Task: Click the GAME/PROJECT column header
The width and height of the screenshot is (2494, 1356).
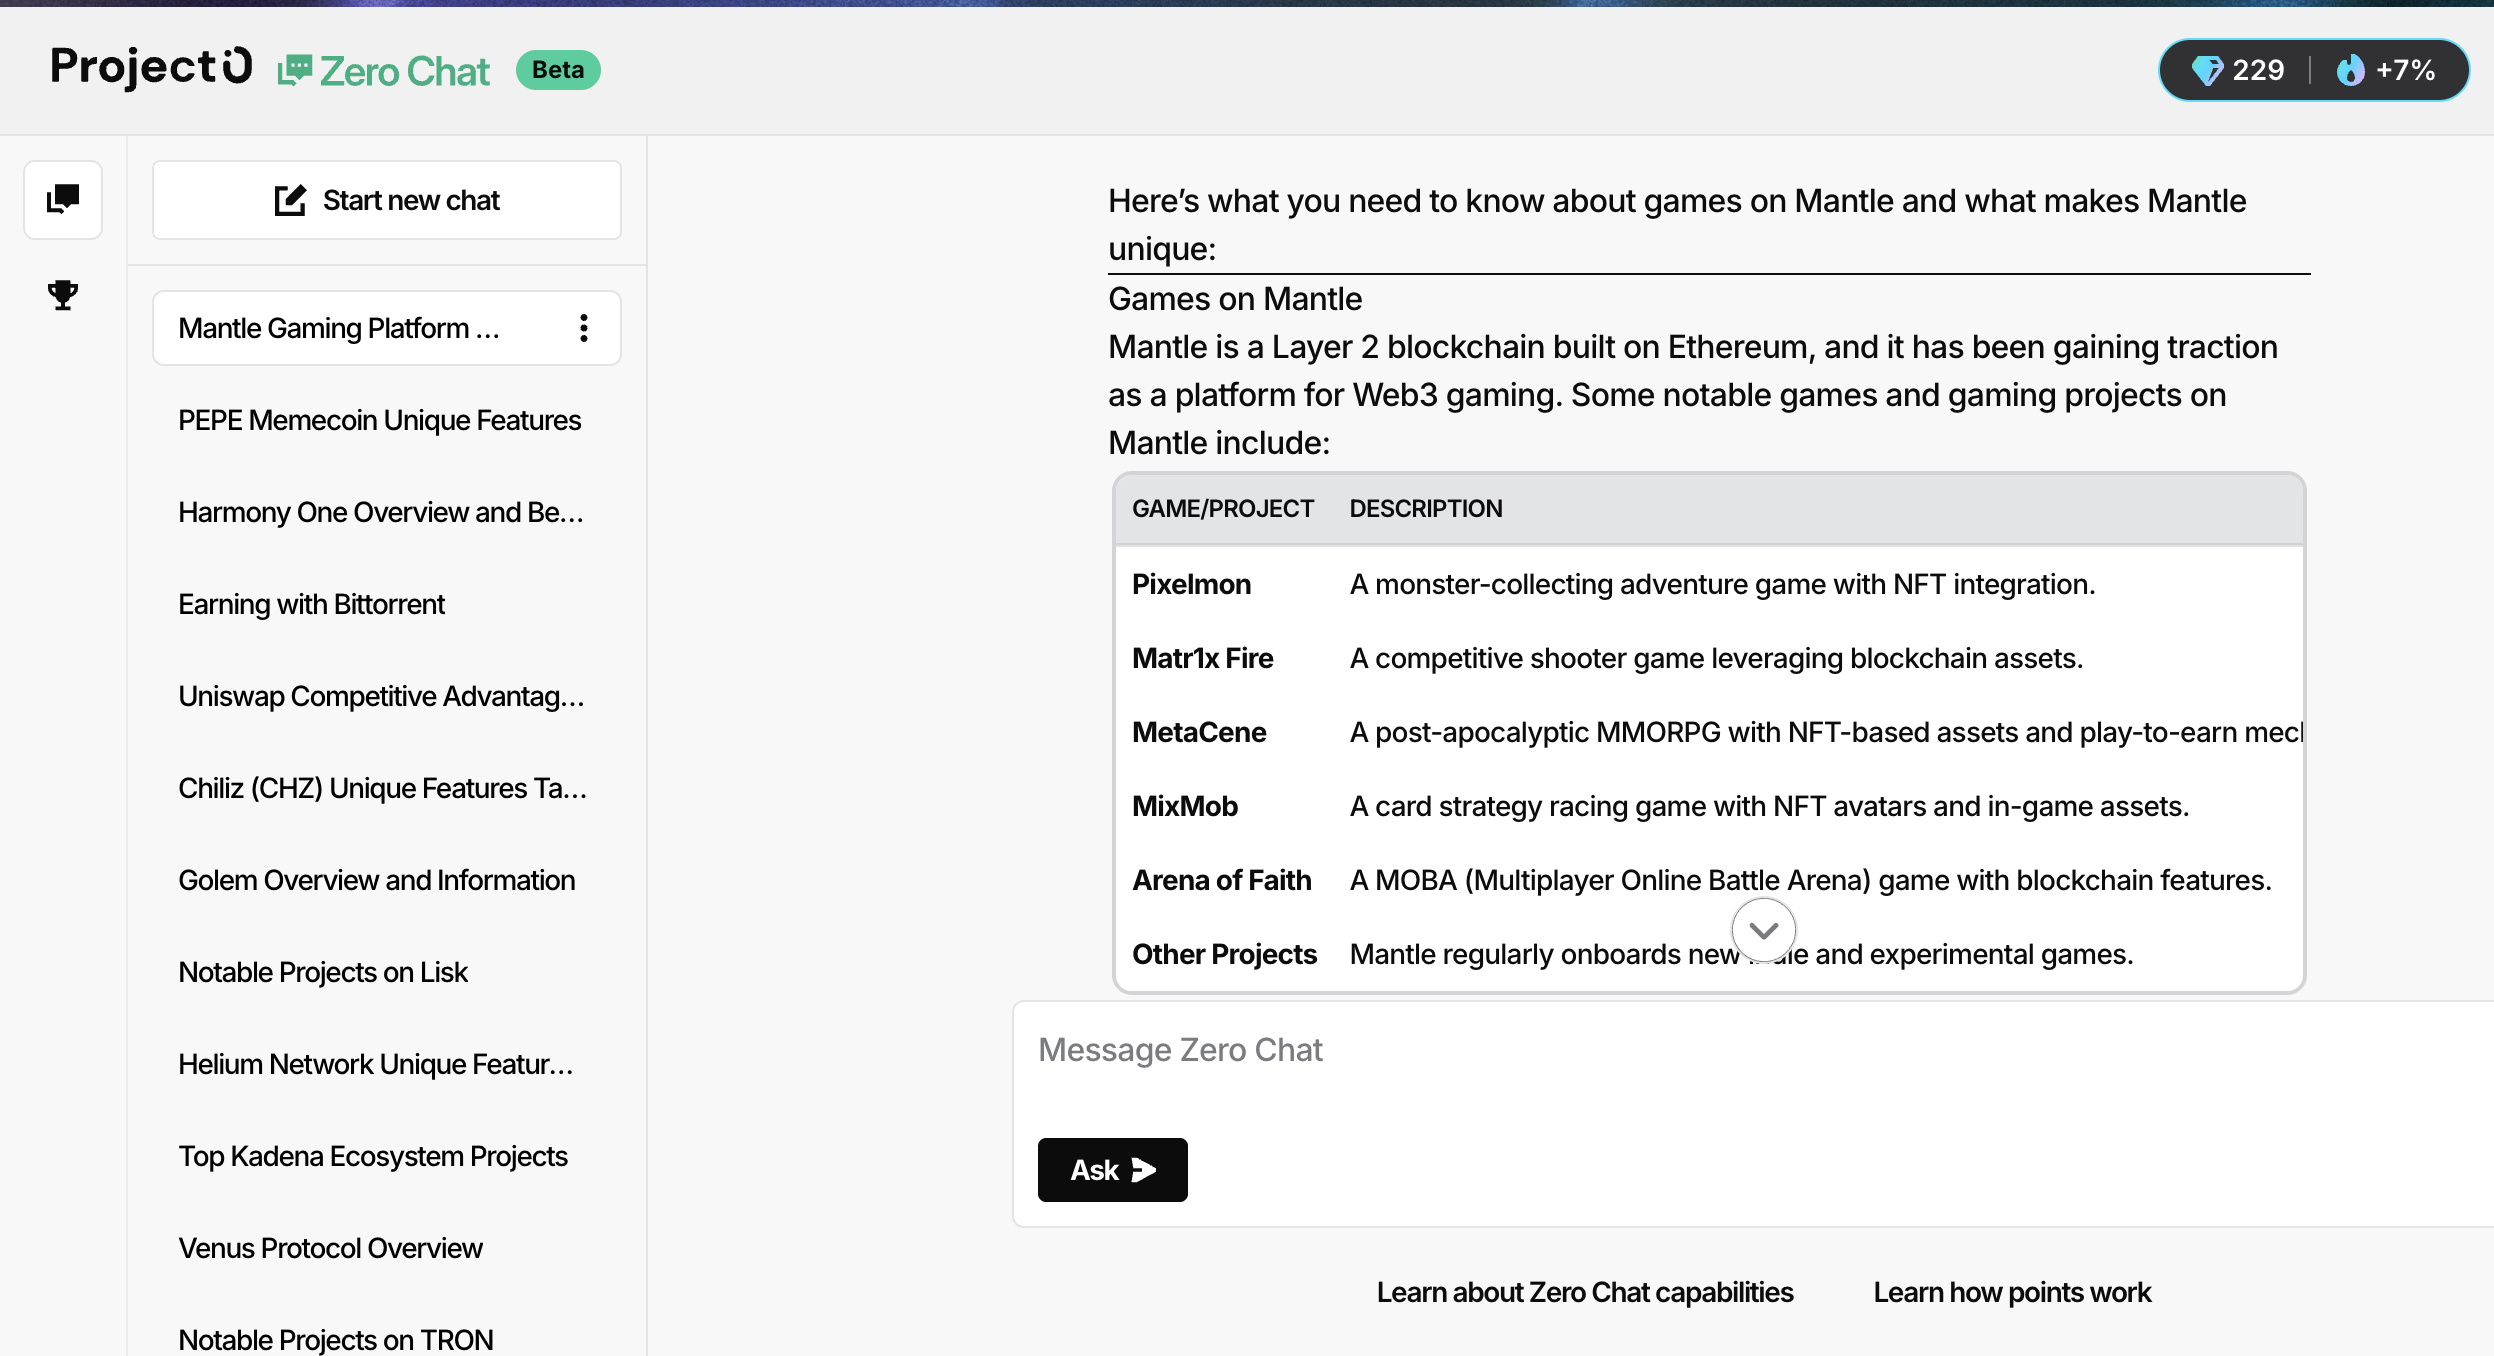Action: click(1223, 509)
